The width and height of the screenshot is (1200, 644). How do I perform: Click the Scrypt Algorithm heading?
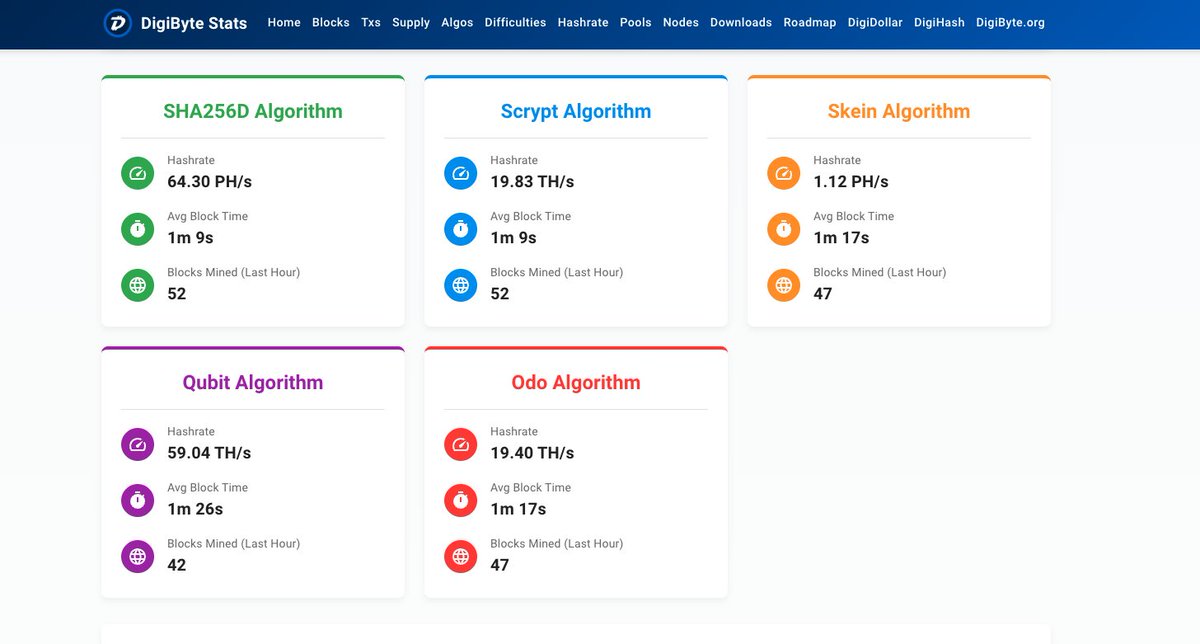(x=576, y=111)
